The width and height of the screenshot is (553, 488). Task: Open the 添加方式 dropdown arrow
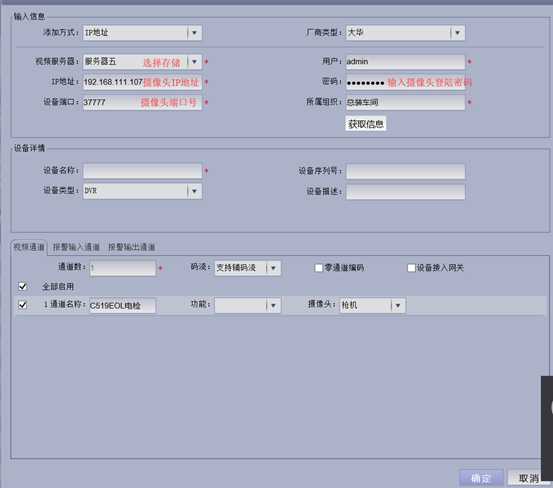tap(194, 33)
